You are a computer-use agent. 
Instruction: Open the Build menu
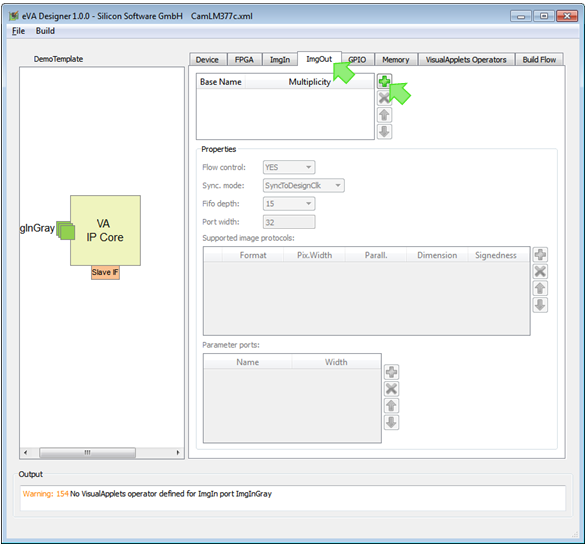coord(45,31)
